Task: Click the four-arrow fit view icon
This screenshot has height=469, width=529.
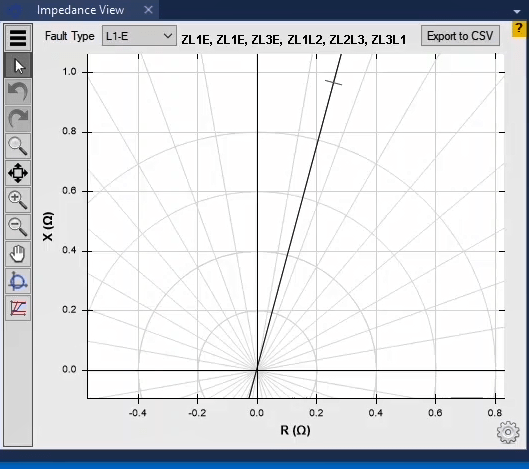Action: 18,173
